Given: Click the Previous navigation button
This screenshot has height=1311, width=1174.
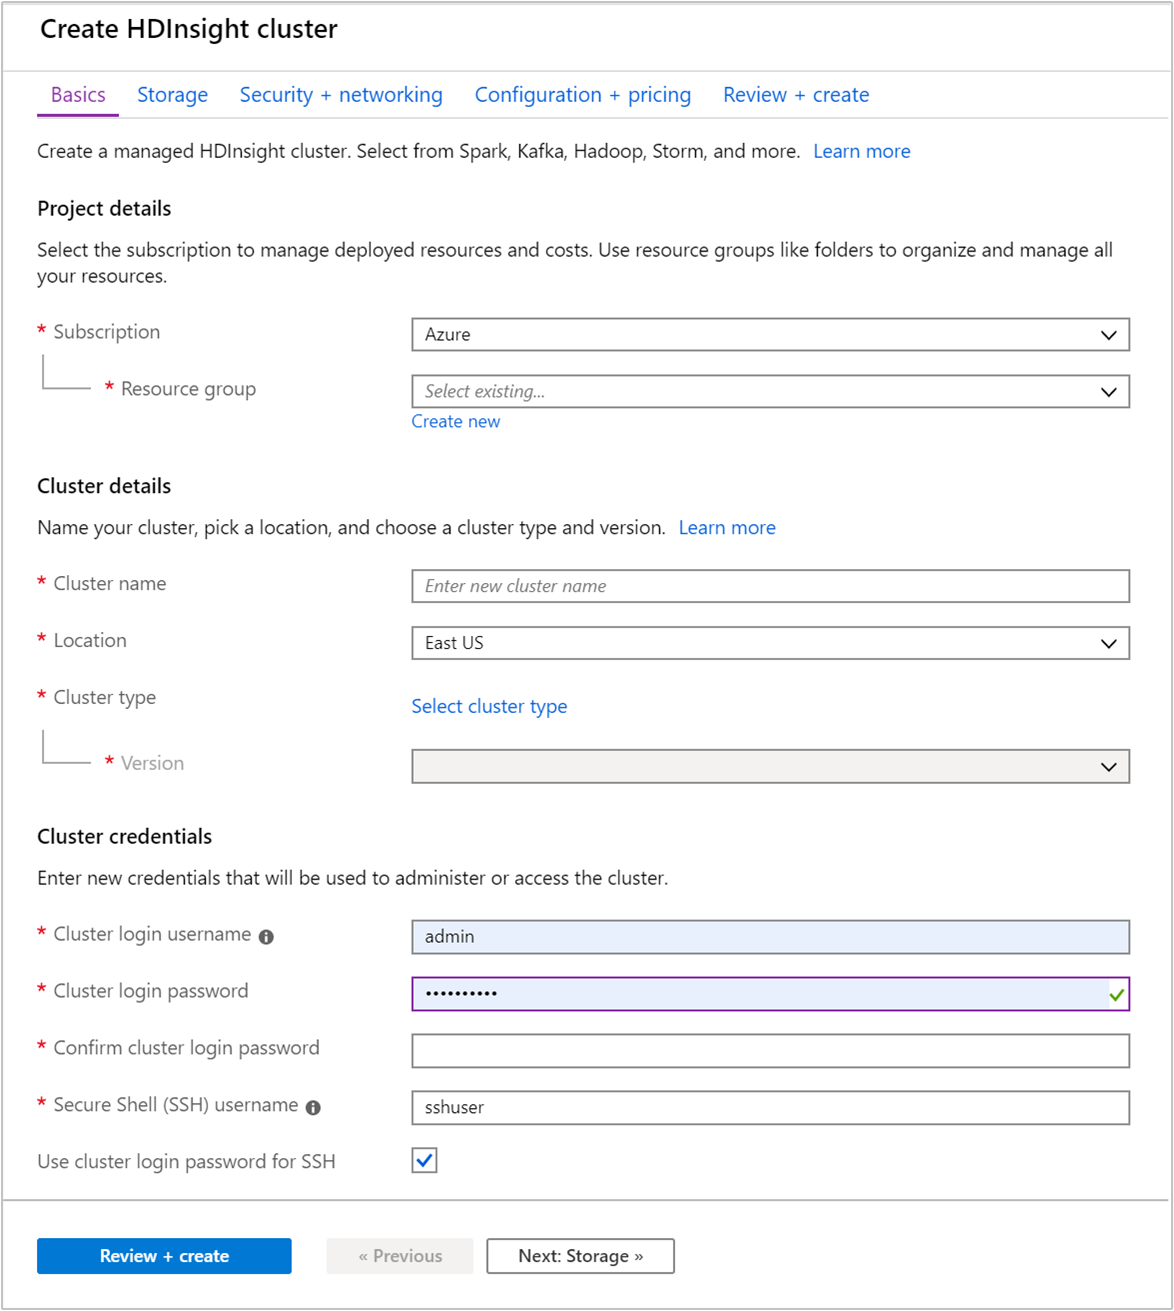Looking at the screenshot, I should (399, 1255).
